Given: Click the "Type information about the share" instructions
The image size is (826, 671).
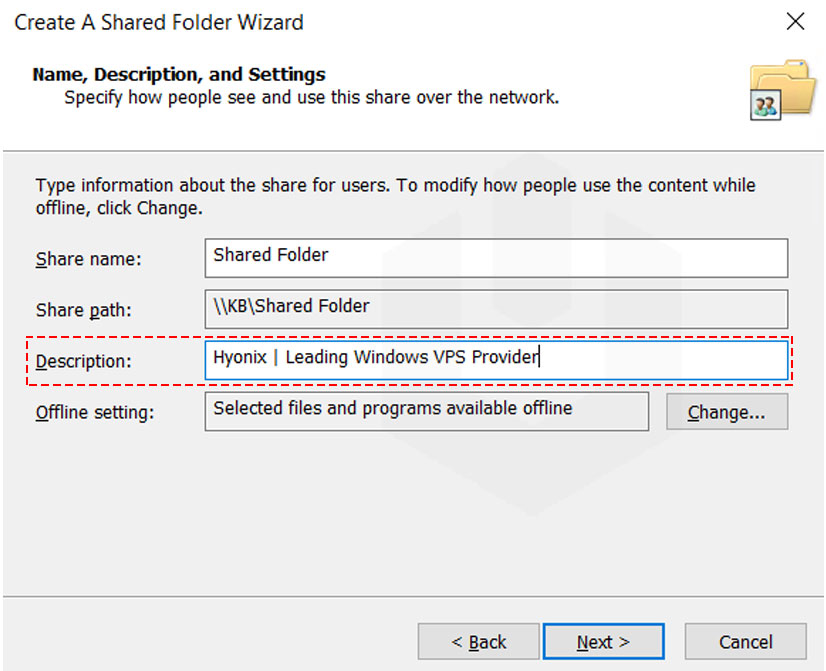Looking at the screenshot, I should point(395,196).
